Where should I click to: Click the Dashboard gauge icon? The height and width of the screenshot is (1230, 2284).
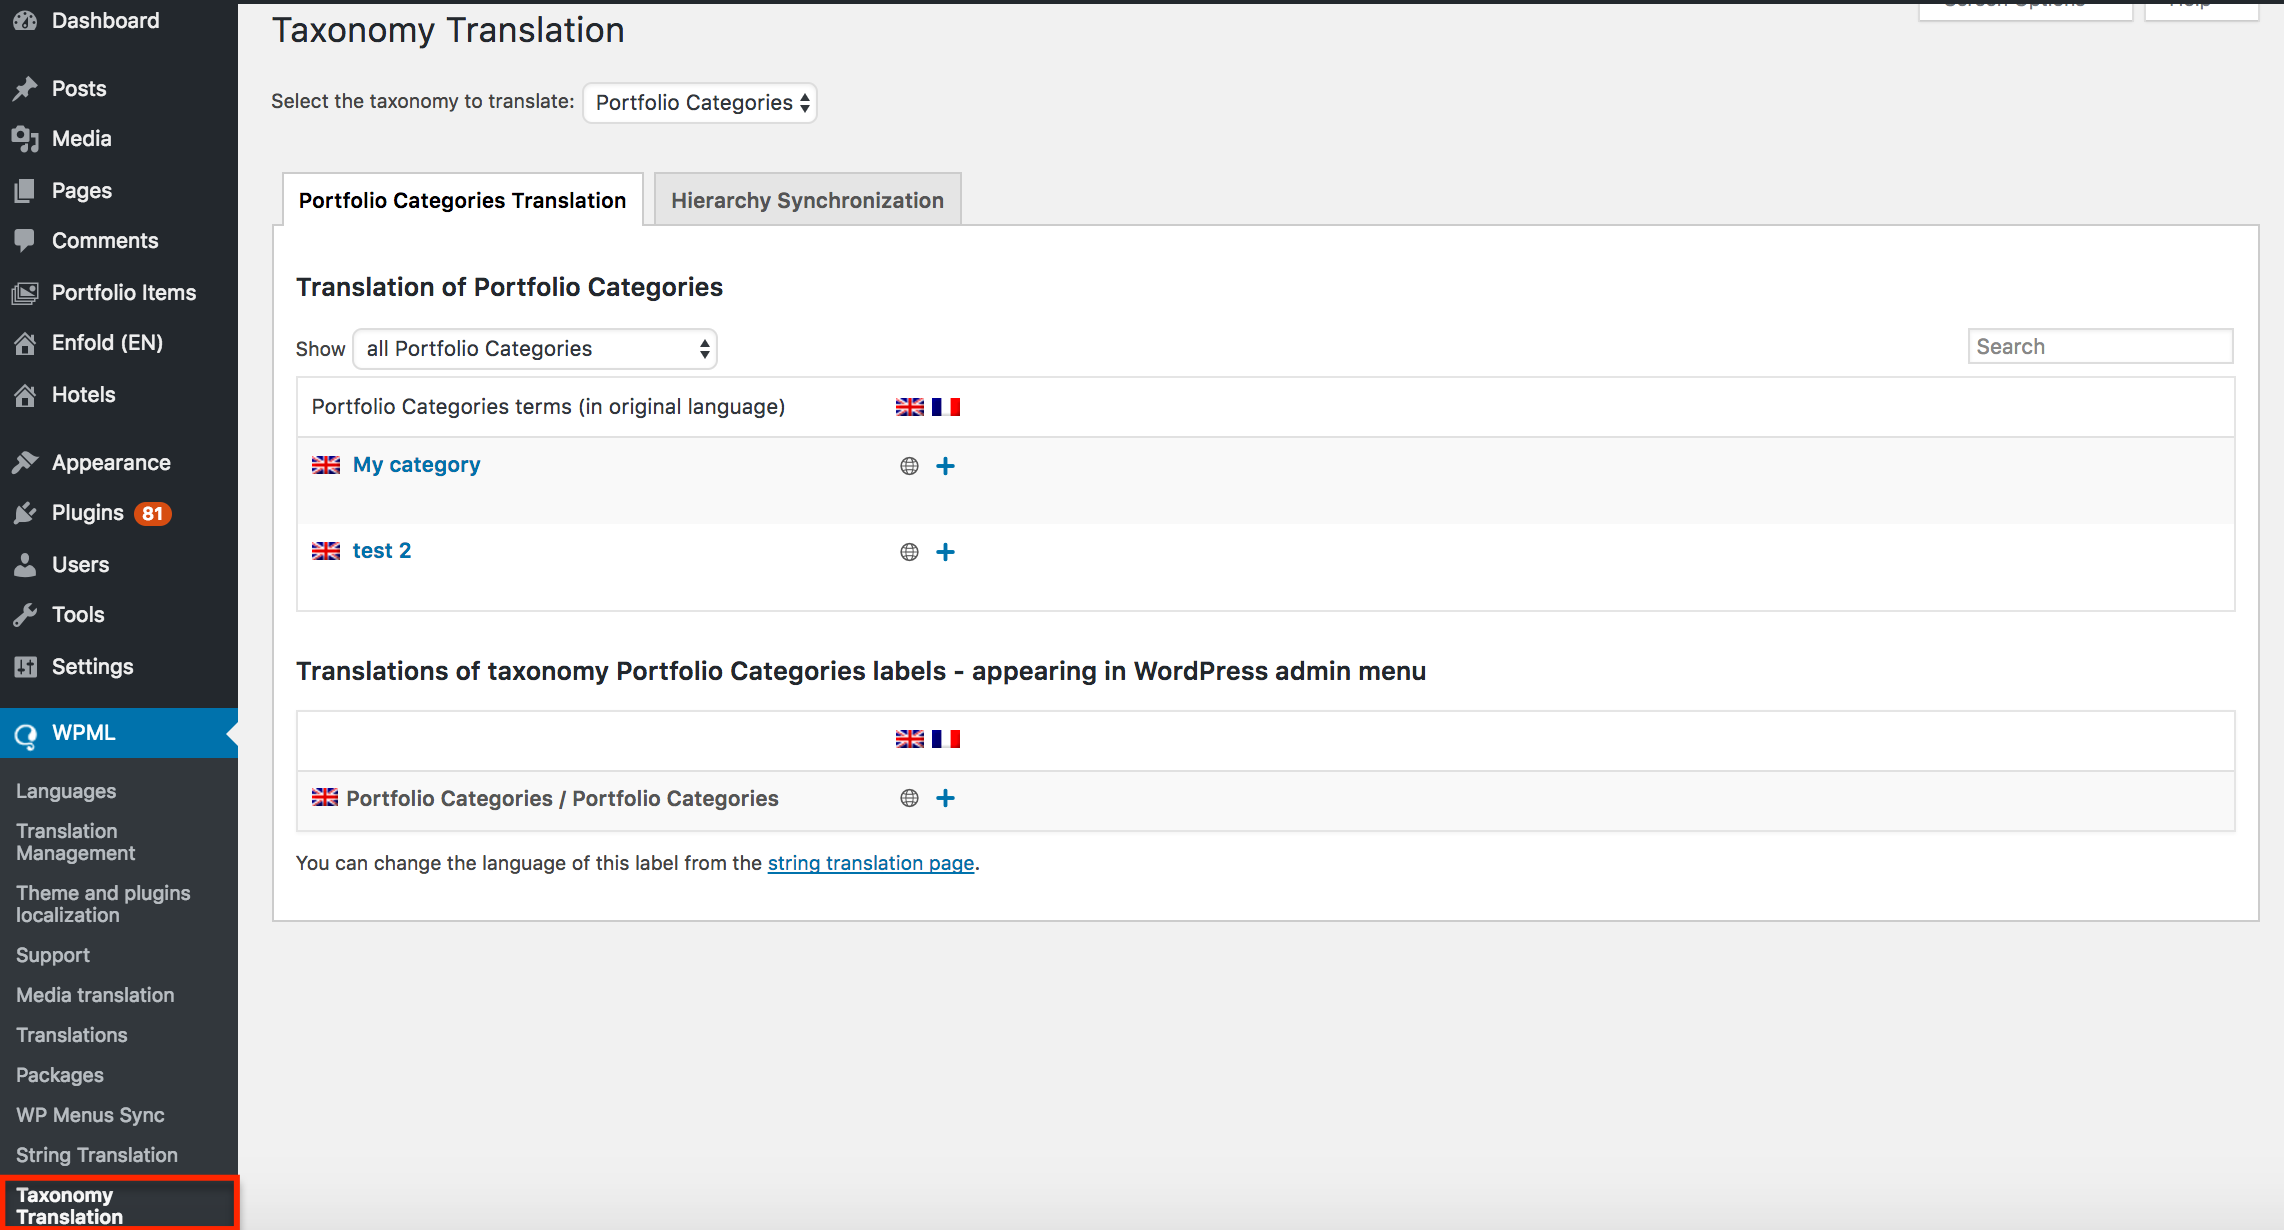(x=25, y=20)
